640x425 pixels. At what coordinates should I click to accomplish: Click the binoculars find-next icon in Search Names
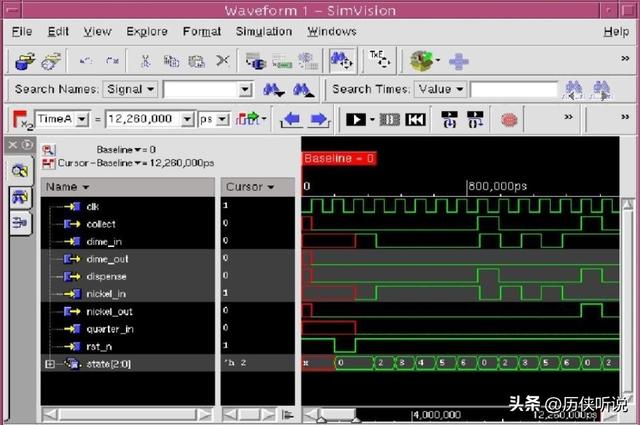(x=273, y=90)
